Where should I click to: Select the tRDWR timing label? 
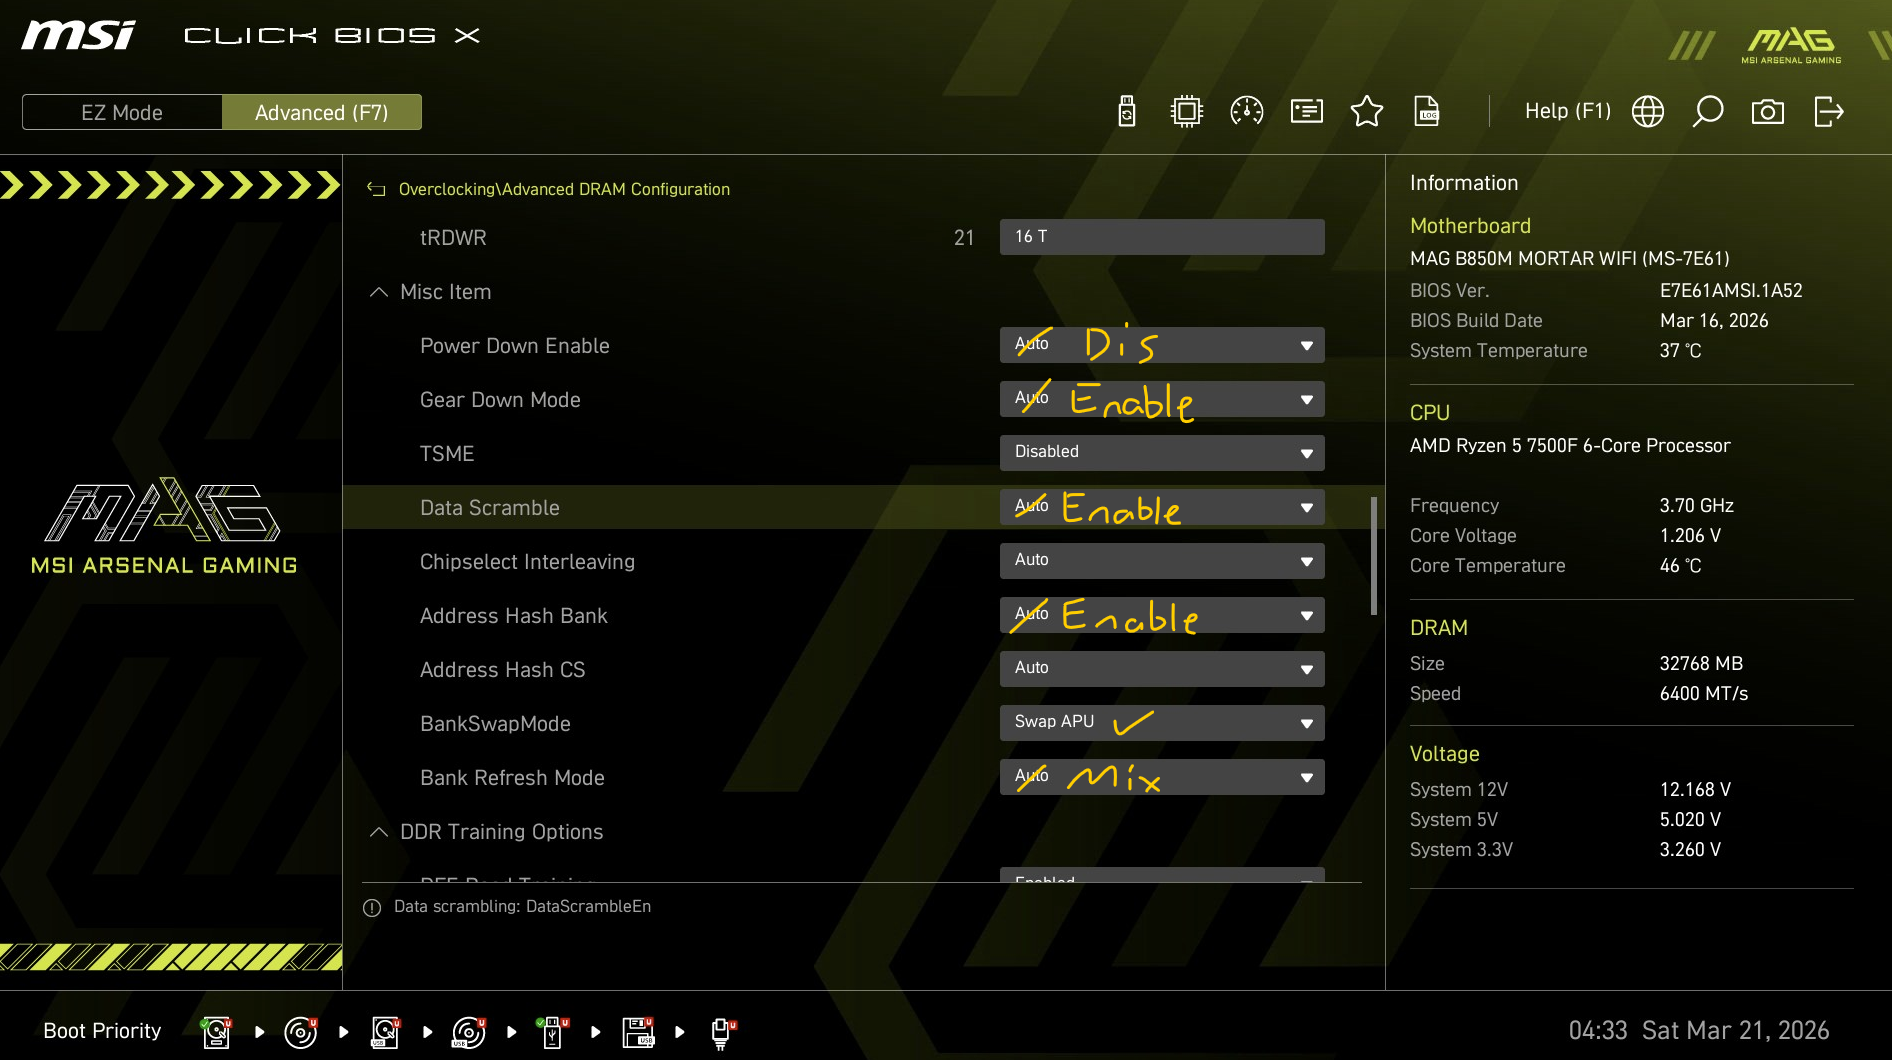[453, 238]
